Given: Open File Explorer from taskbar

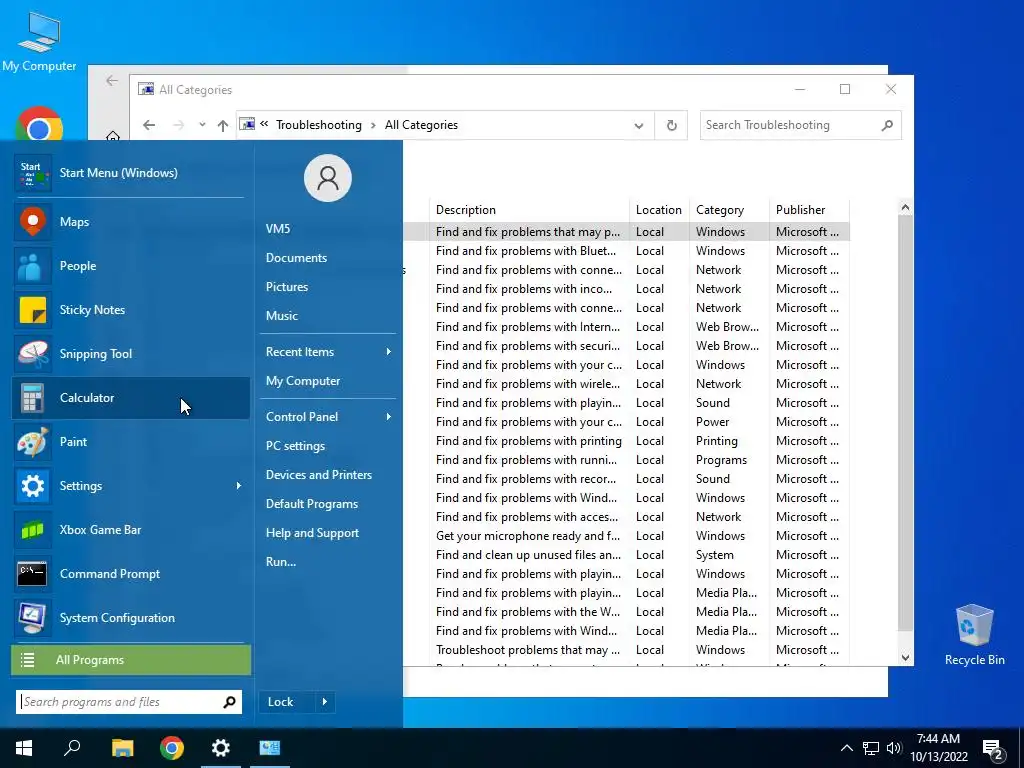Looking at the screenshot, I should coord(122,748).
